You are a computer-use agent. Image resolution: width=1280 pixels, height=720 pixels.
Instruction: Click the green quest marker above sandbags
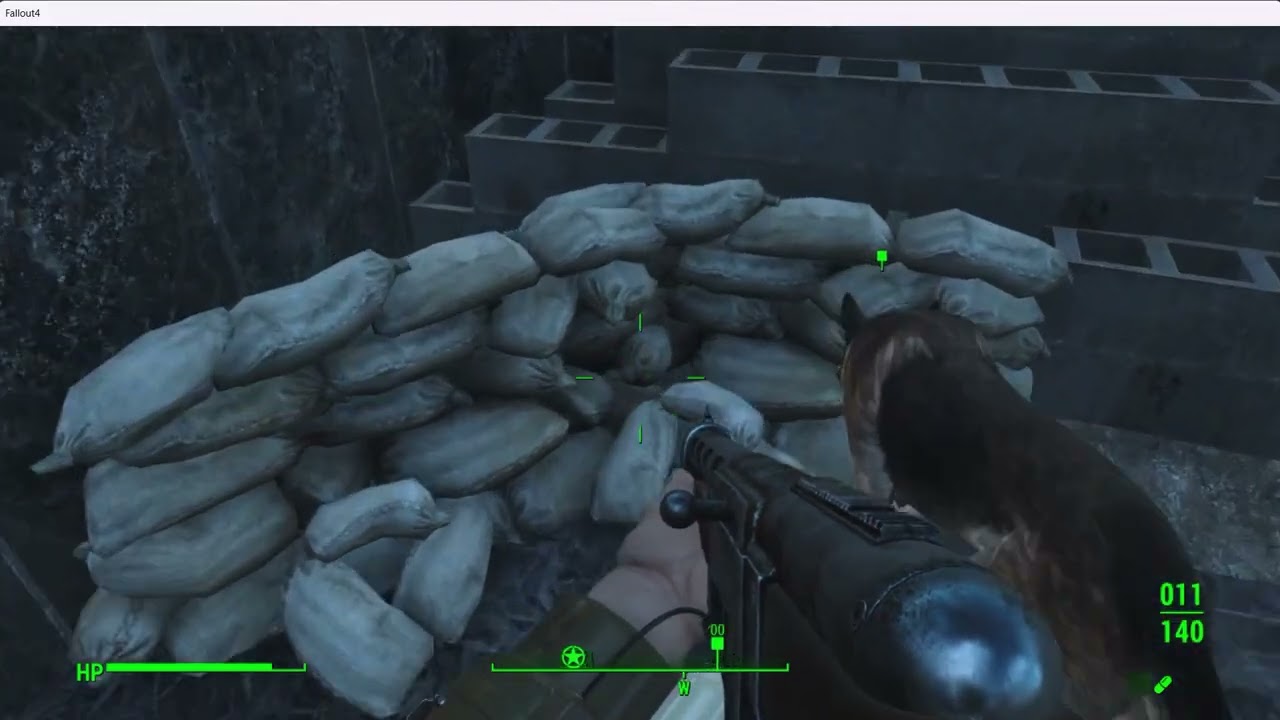click(x=881, y=260)
